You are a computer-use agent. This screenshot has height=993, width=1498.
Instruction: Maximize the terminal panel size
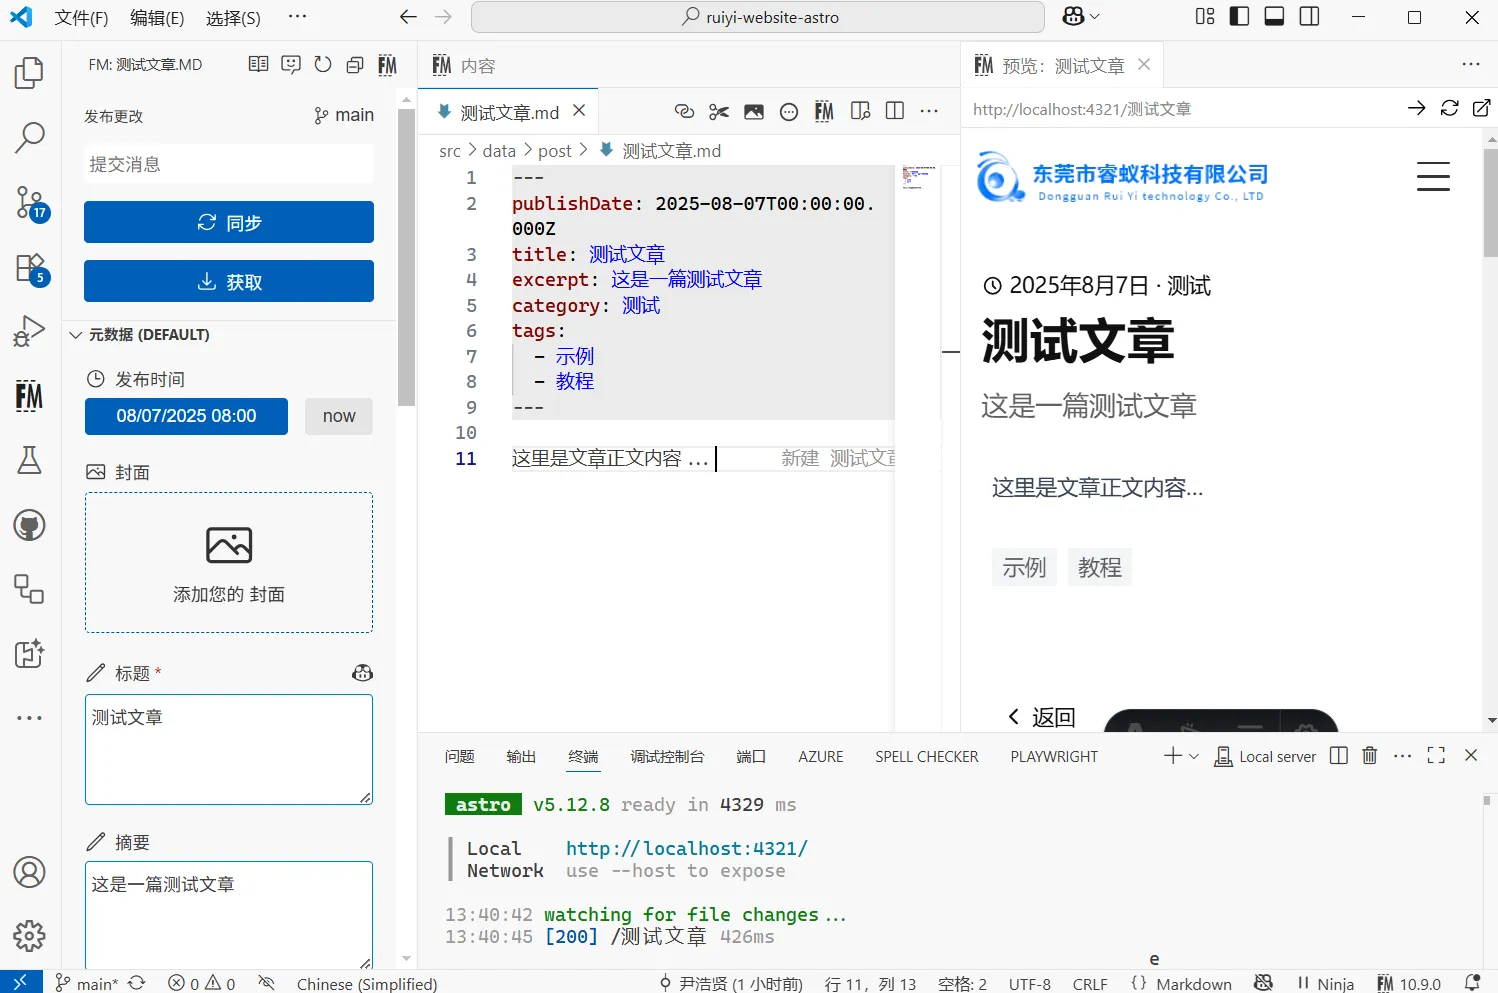click(1436, 756)
